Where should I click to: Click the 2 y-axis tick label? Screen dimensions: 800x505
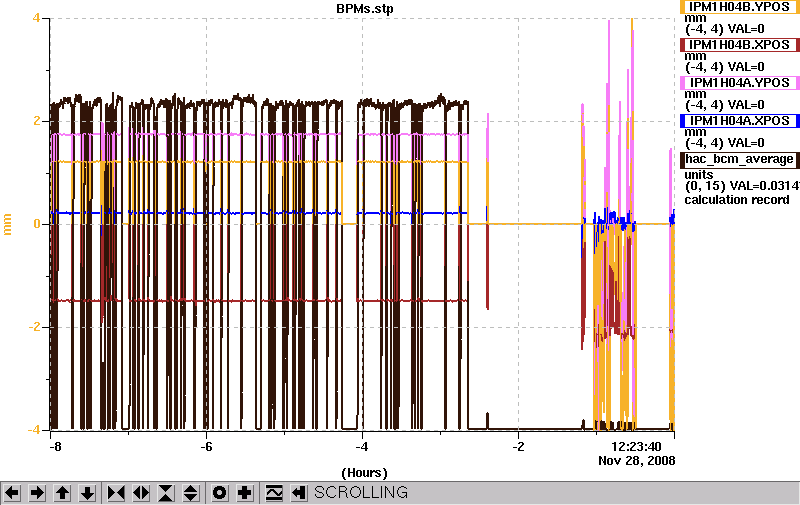(37, 121)
